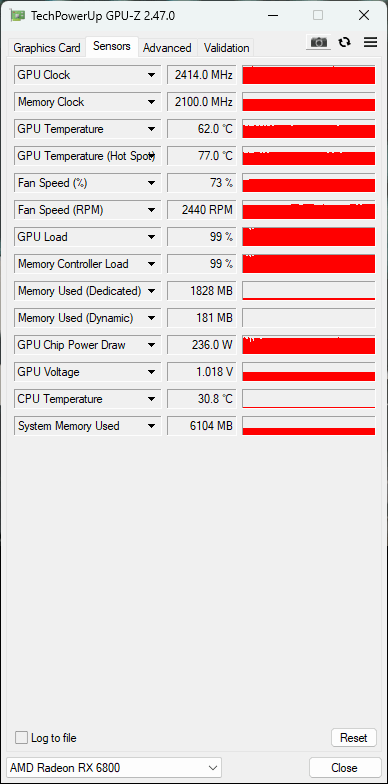Click the GPU-Z app icon in title bar
The height and width of the screenshot is (784, 388).
pyautogui.click(x=17, y=16)
